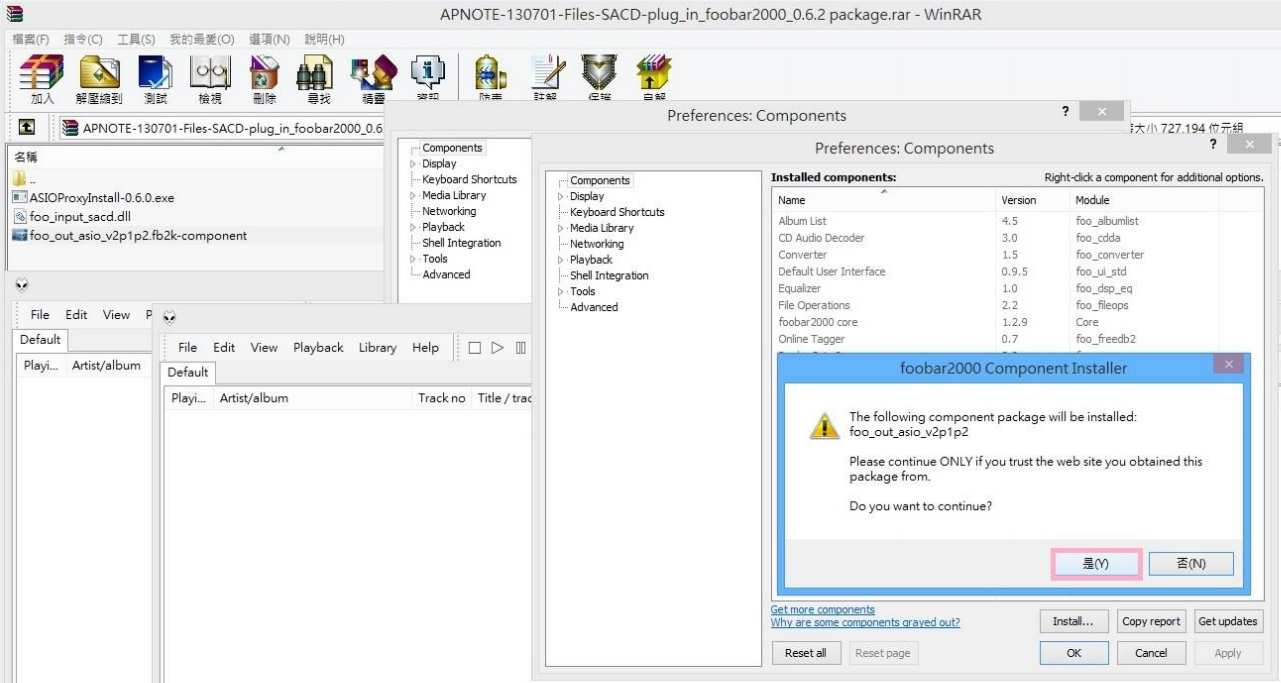Screen dimensions: 1281x683
Task: Open WinRAR 說明(H) menu
Action: tap(324, 39)
